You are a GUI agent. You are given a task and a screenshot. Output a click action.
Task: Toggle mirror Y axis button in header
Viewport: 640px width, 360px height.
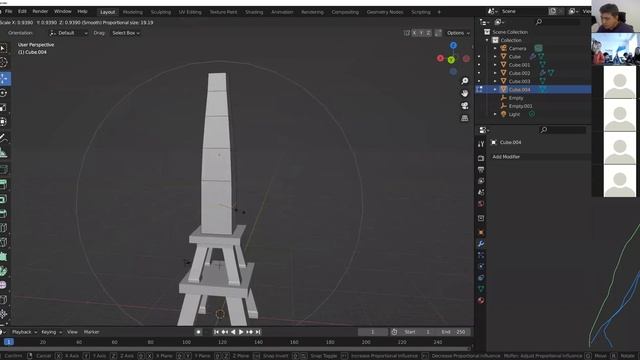421,33
